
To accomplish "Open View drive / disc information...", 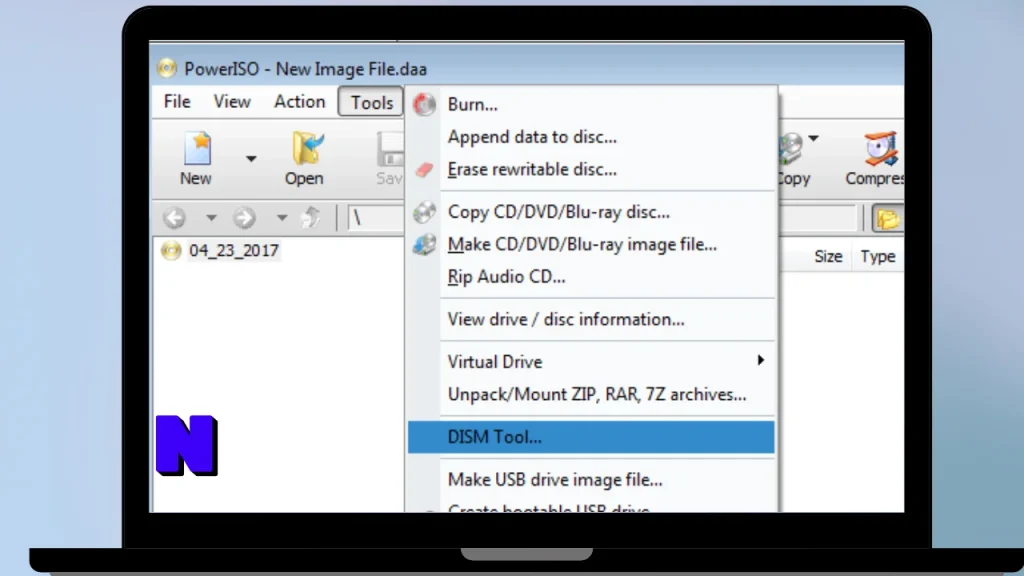I will tap(591, 319).
